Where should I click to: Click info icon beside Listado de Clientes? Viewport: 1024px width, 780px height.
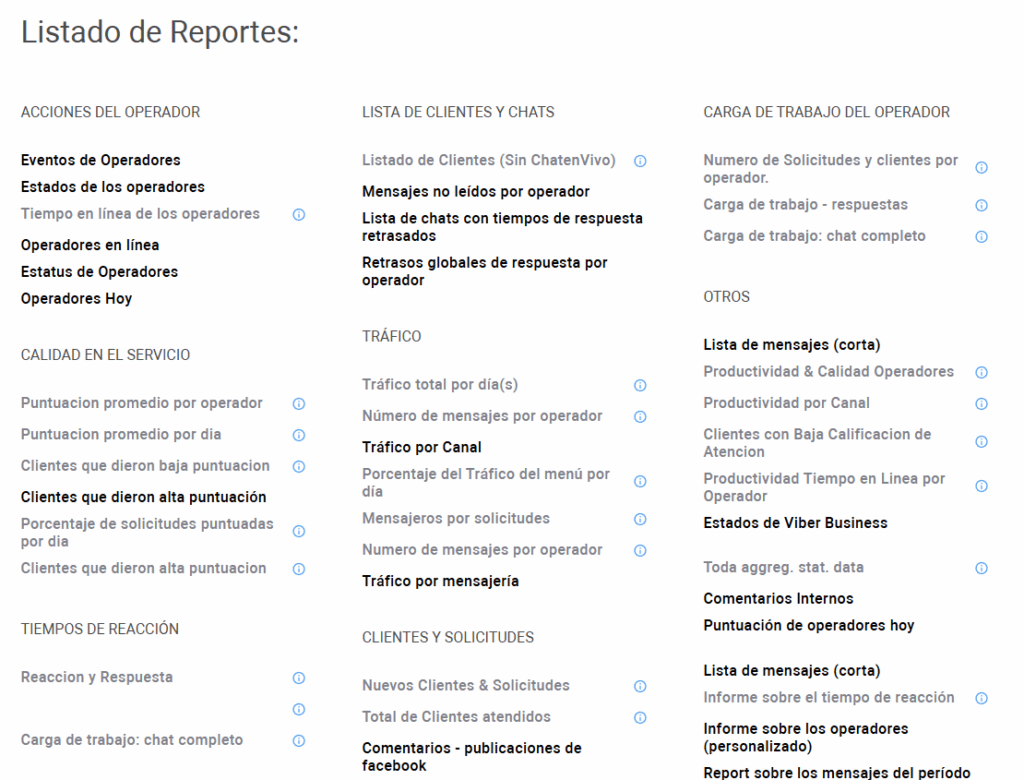coord(640,161)
